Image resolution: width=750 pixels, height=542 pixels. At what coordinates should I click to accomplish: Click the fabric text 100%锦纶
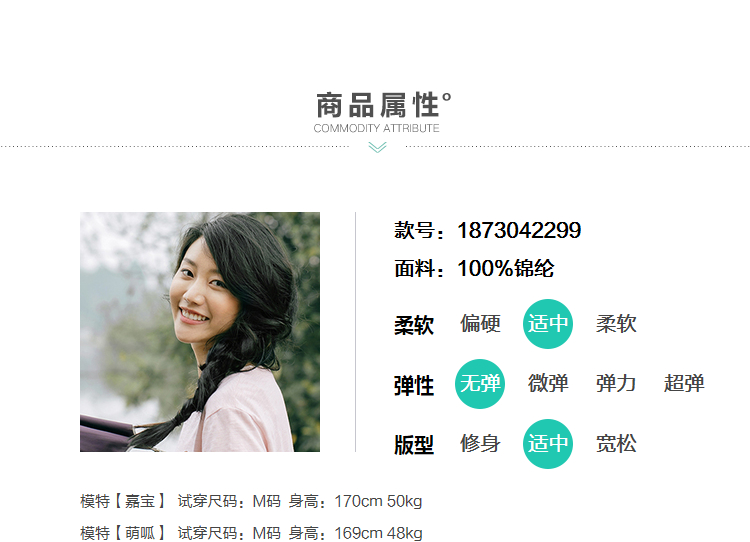tap(506, 268)
